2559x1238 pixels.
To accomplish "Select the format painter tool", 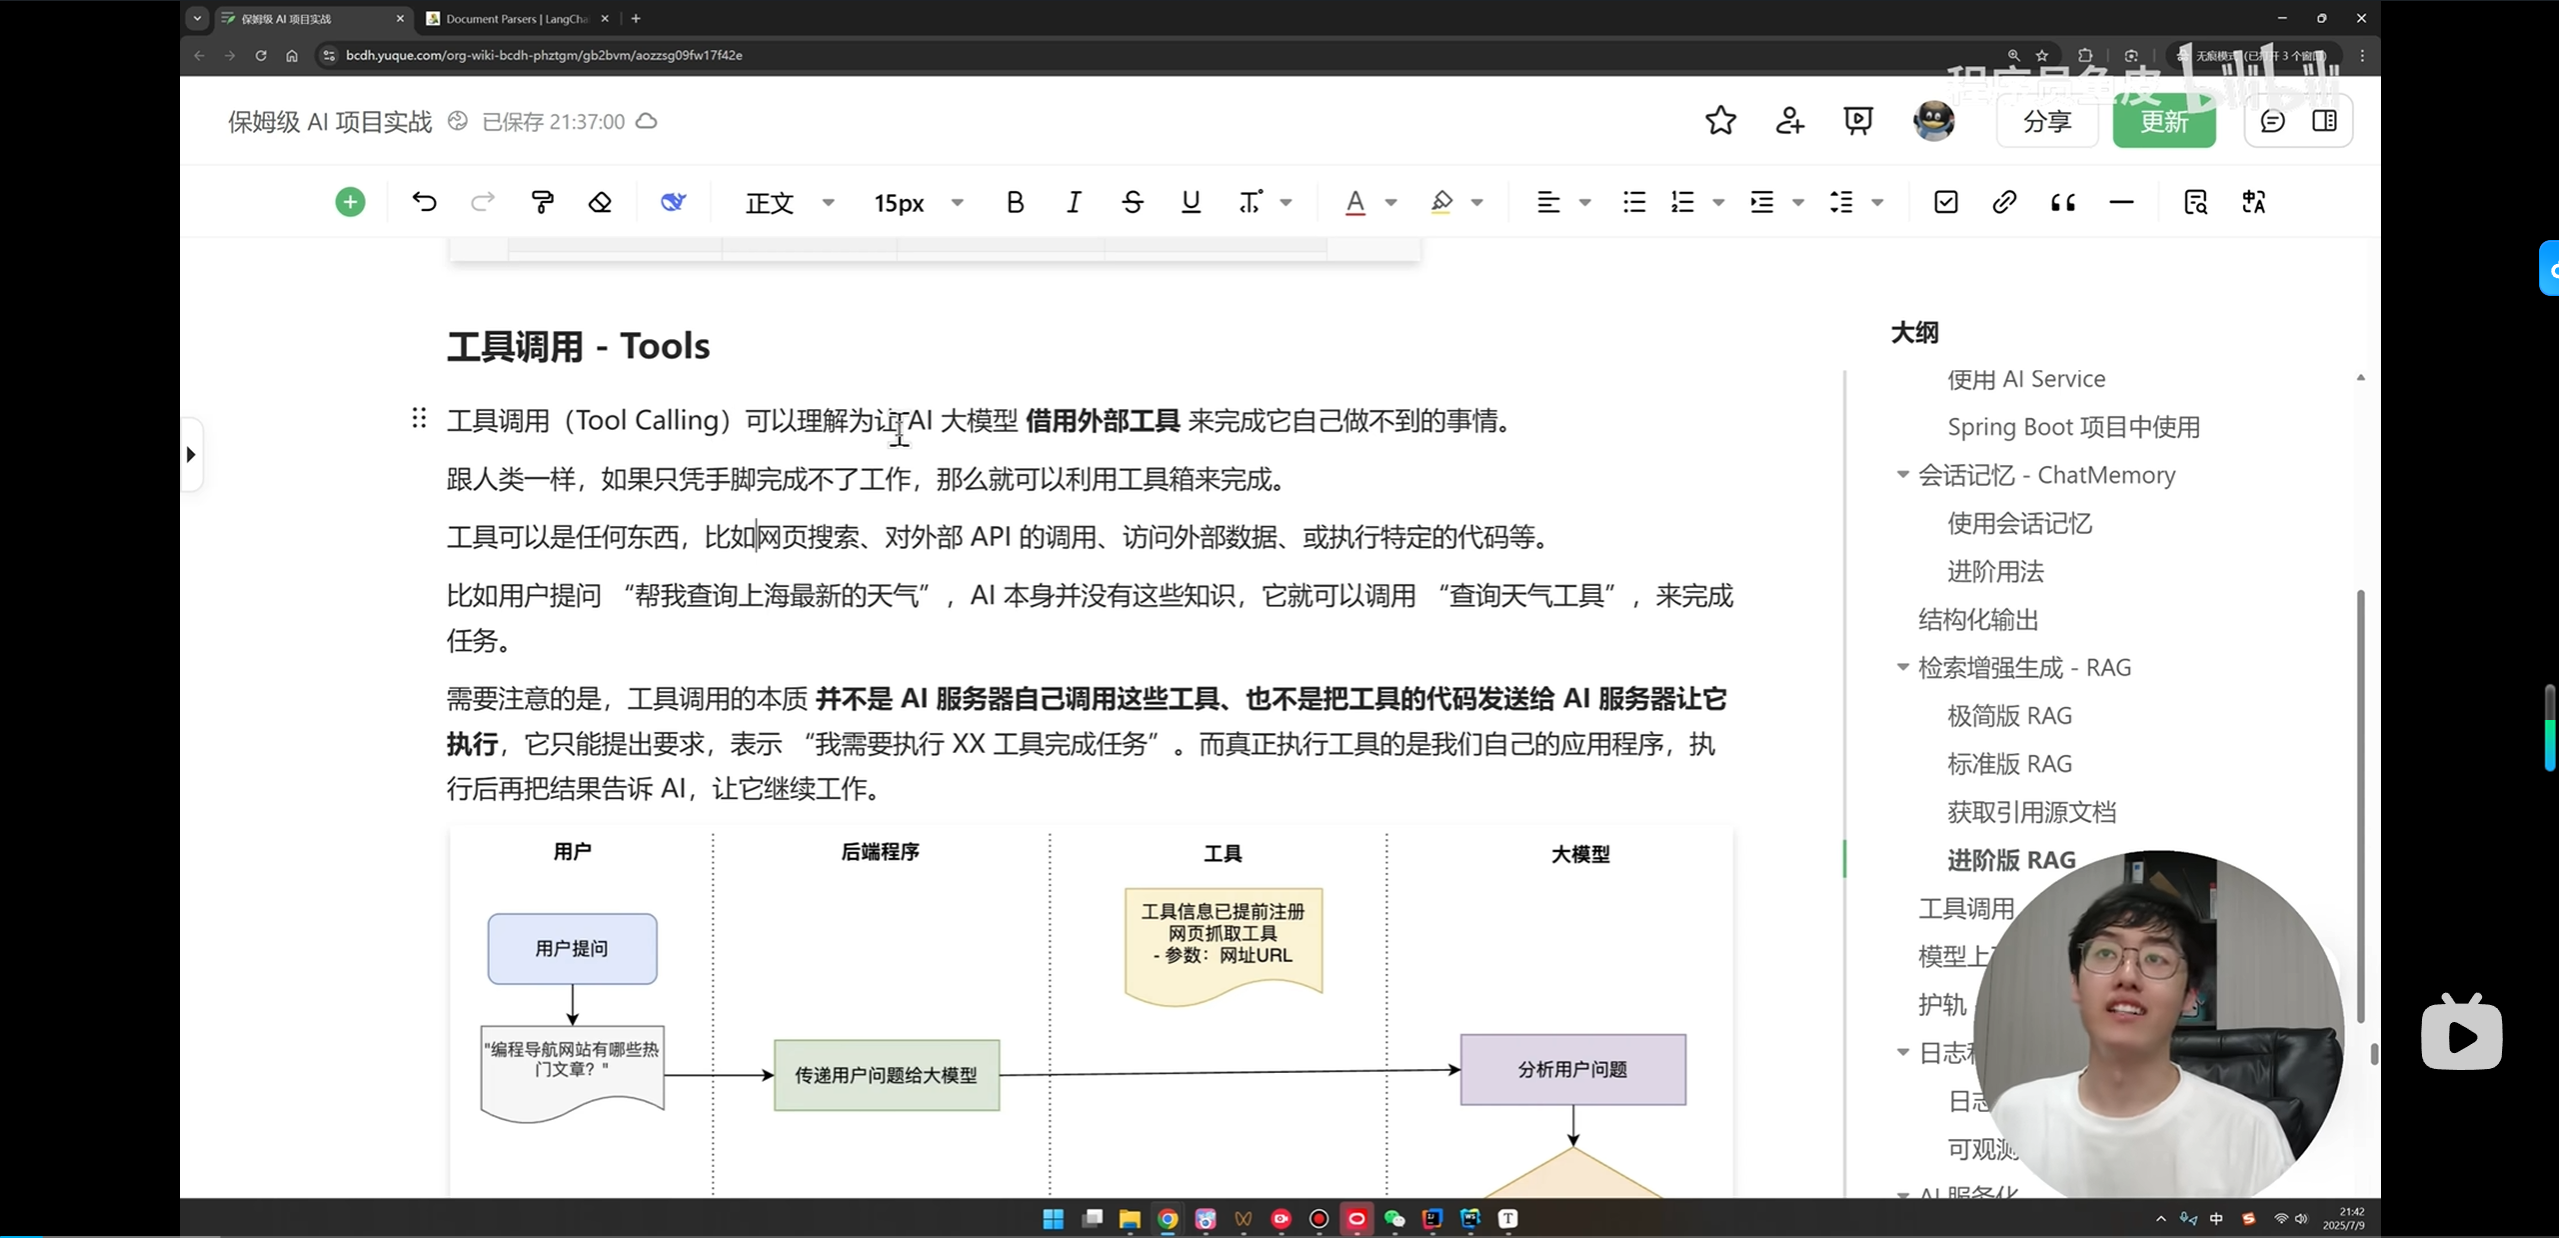I will 542,202.
